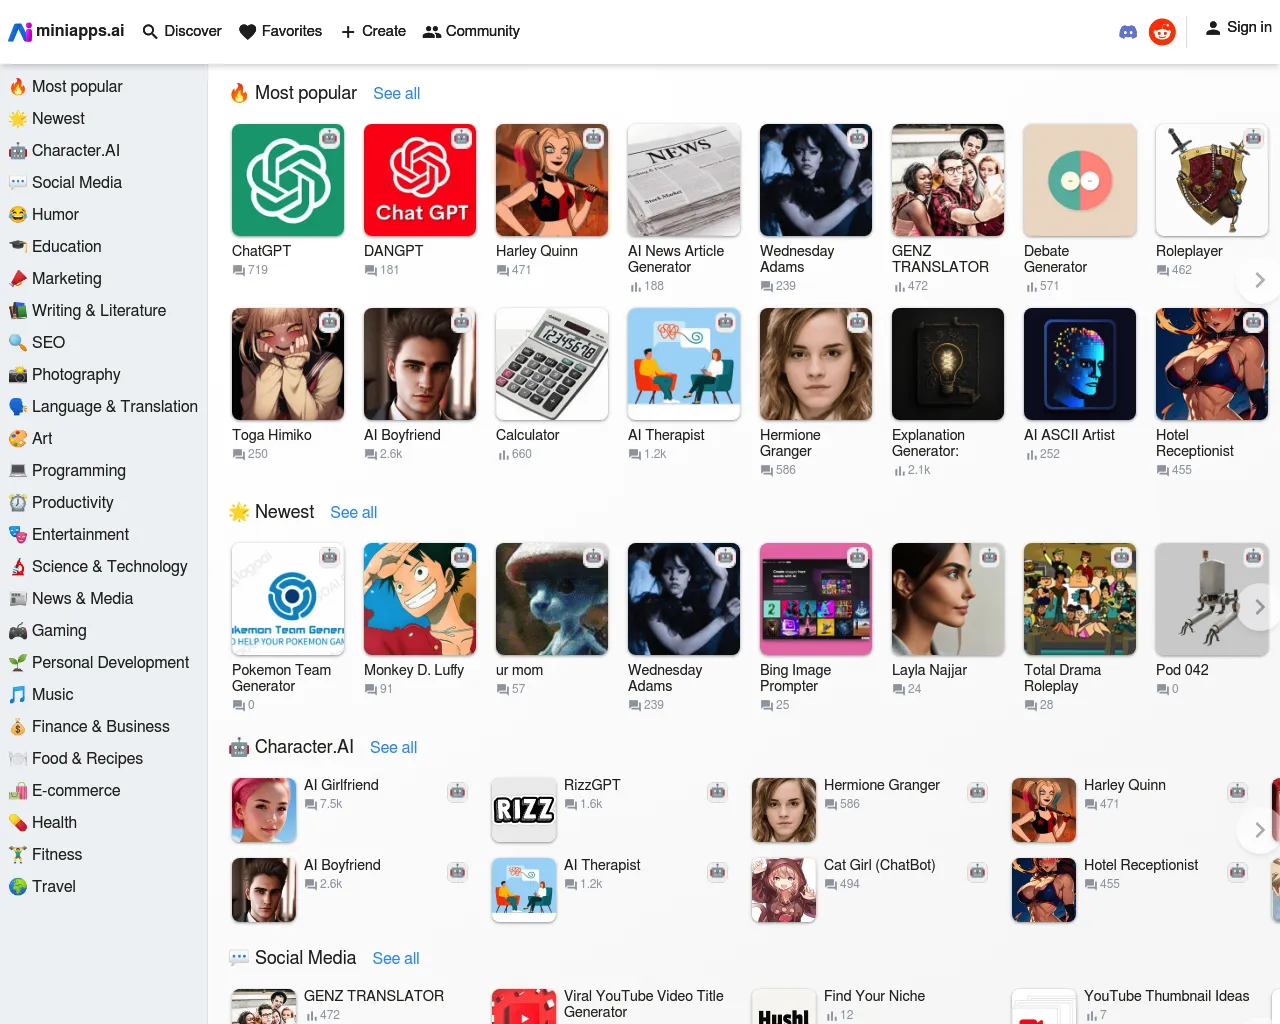This screenshot has height=1024, width=1280.
Task: Click the magnifier icon next to Discover
Action: point(147,31)
